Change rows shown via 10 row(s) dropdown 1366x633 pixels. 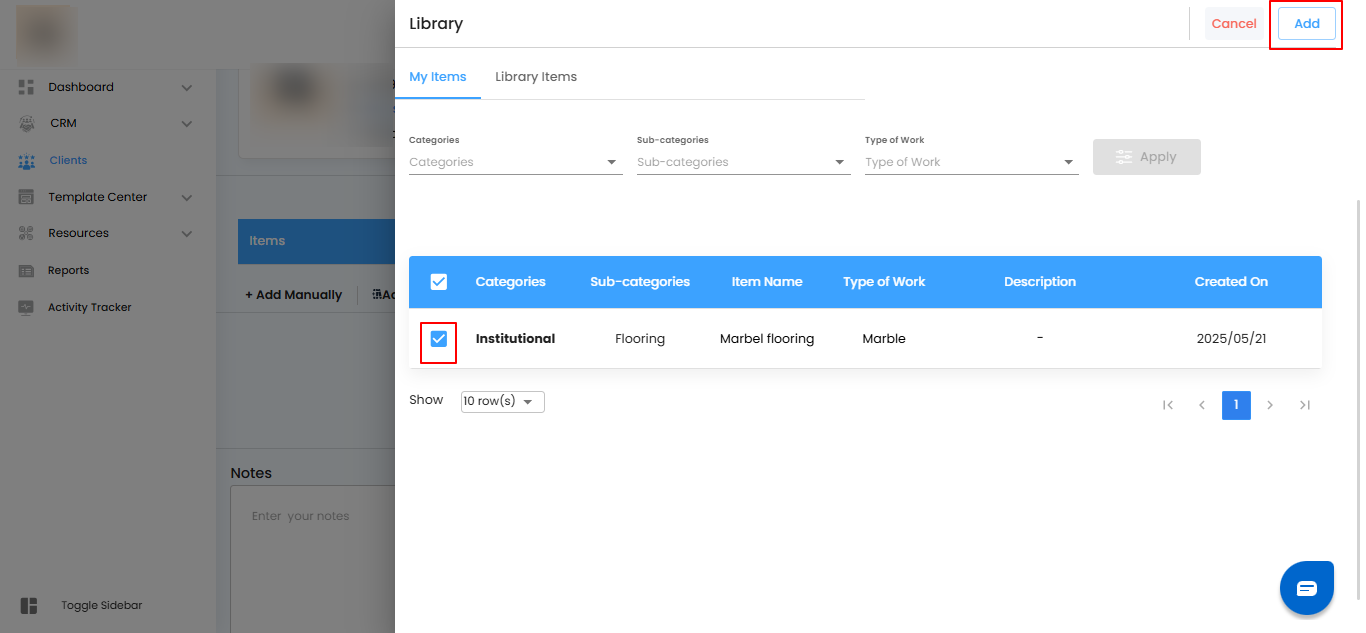click(x=502, y=401)
